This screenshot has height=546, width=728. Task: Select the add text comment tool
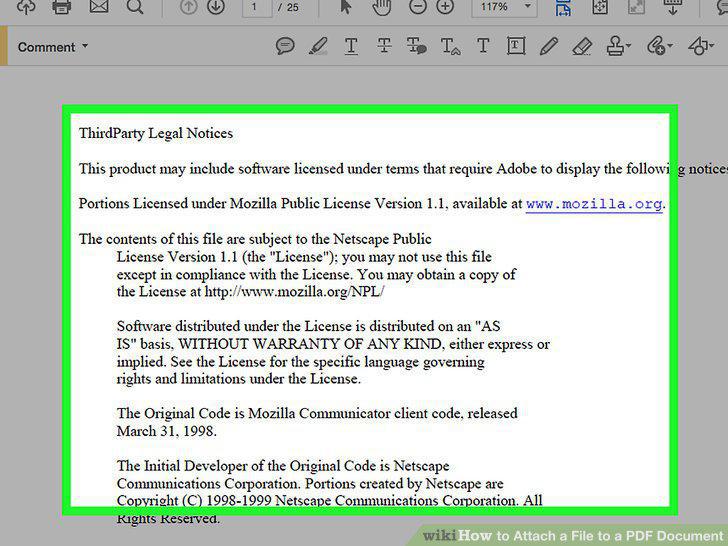pos(483,46)
